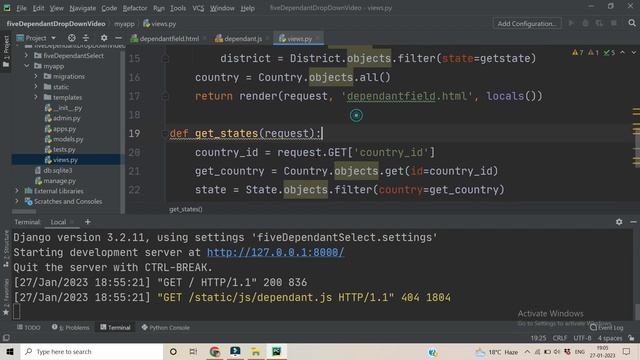Click the UTF-8 encoding status
The height and width of the screenshot is (360, 640).
point(582,338)
